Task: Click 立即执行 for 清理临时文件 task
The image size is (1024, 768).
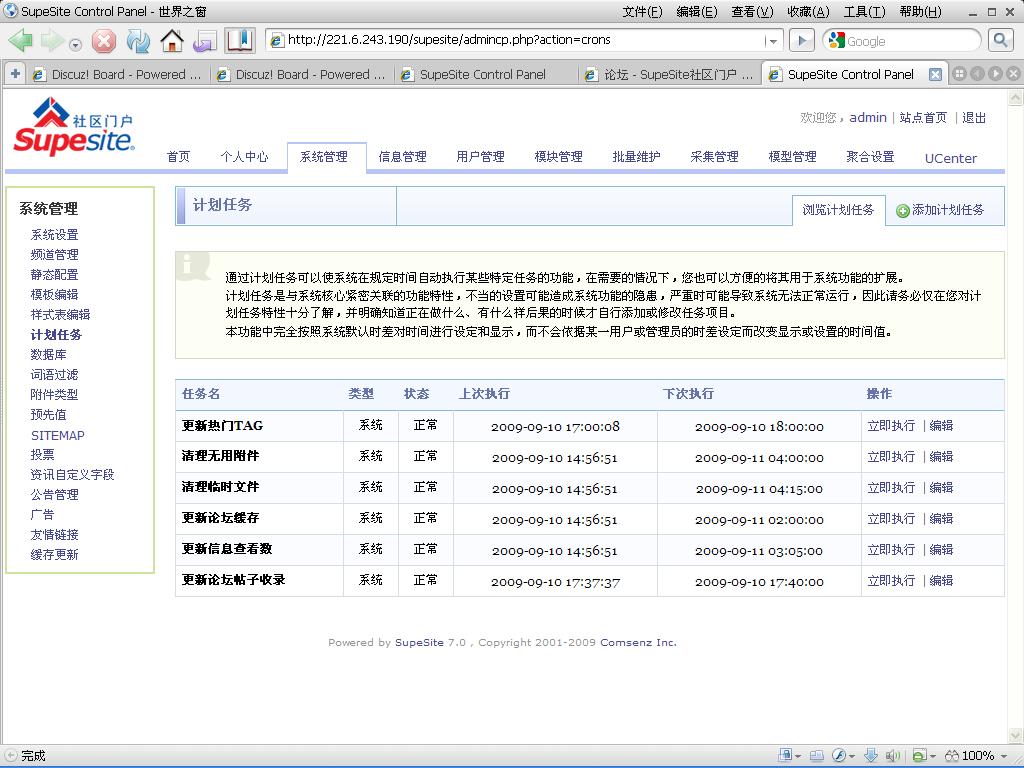Action: [x=891, y=488]
